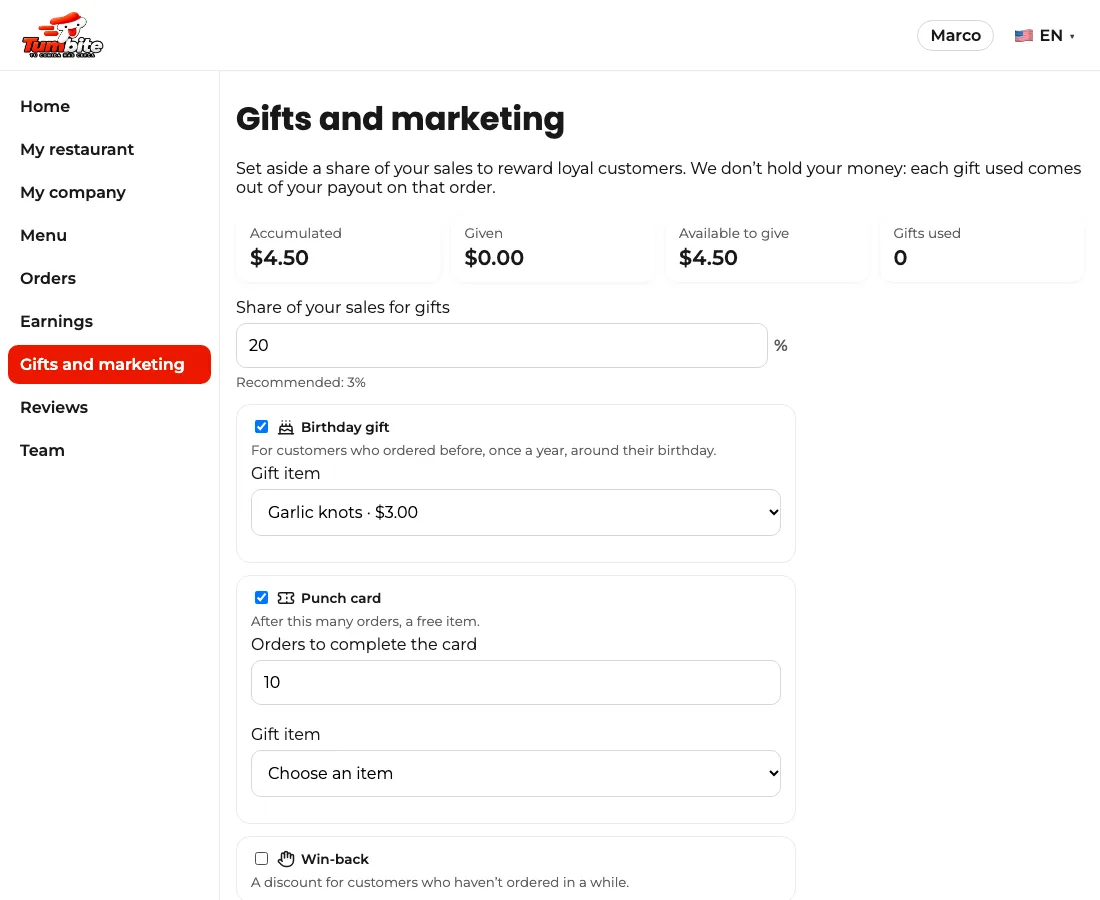Navigate to Menu section

(43, 235)
